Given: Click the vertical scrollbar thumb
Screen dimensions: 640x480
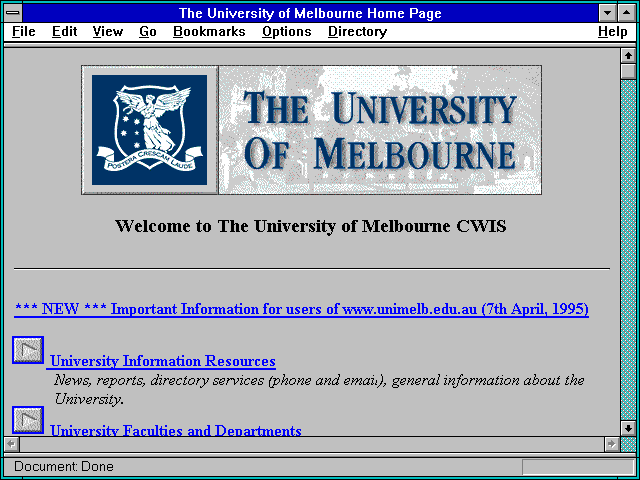Looking at the screenshot, I should click(x=628, y=71).
